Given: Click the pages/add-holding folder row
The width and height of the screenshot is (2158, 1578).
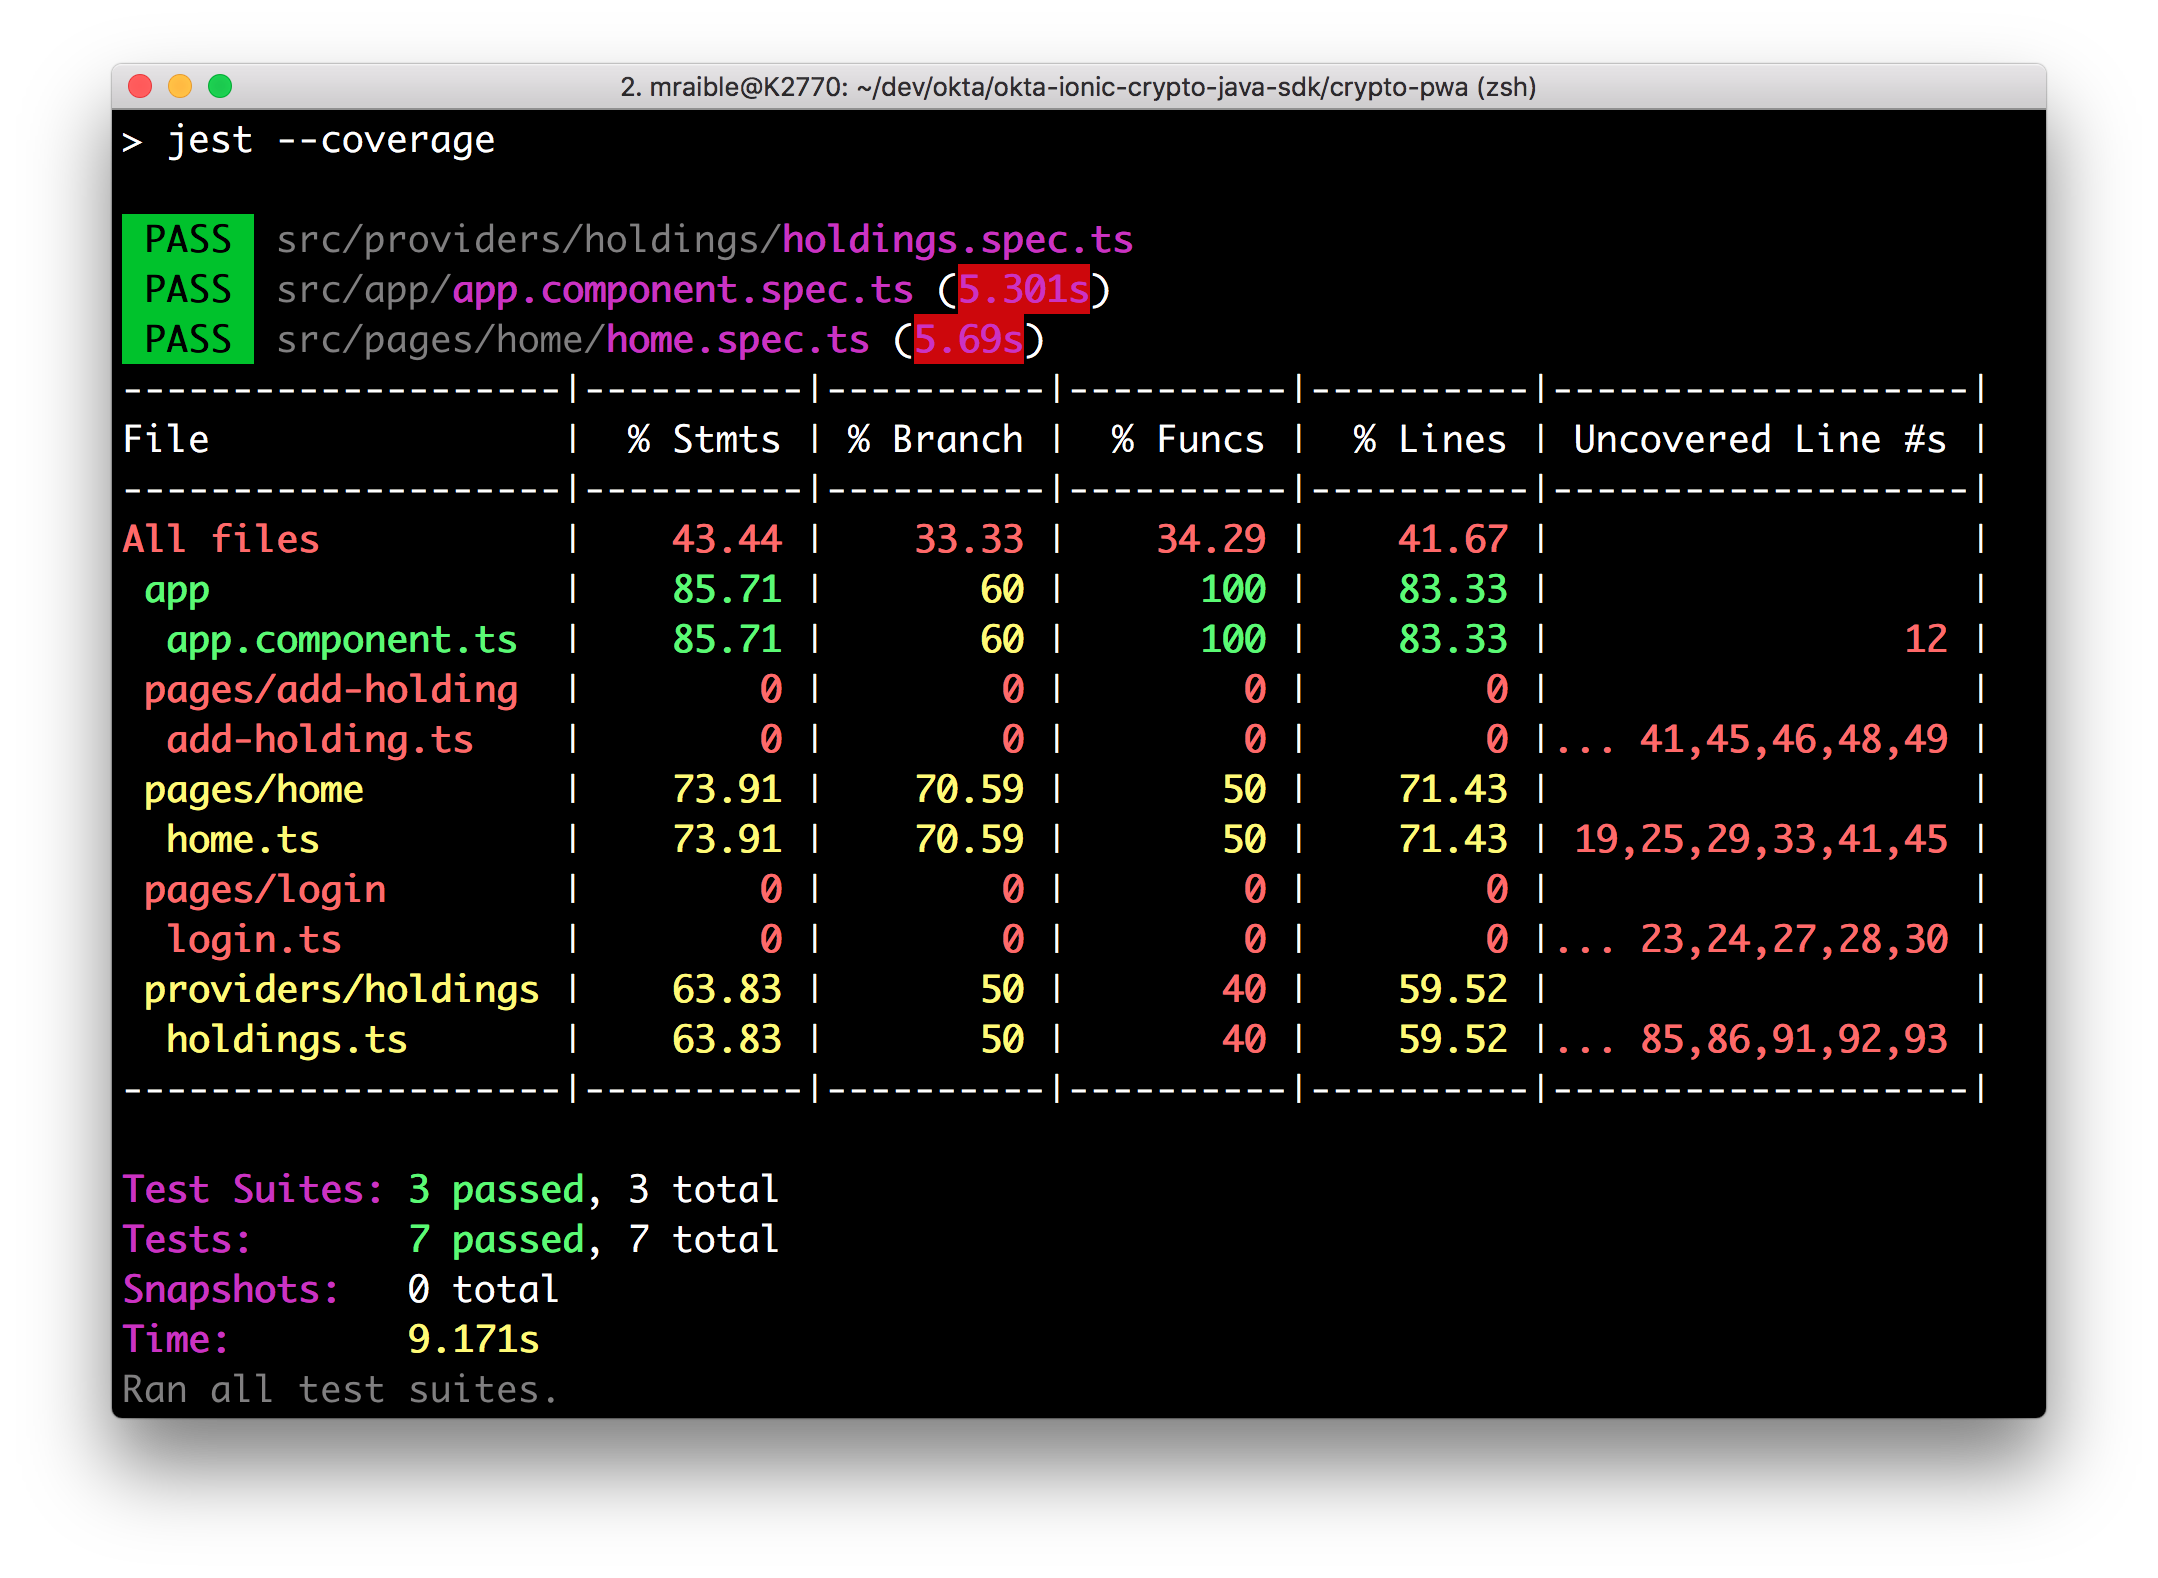Looking at the screenshot, I should pos(330,690).
